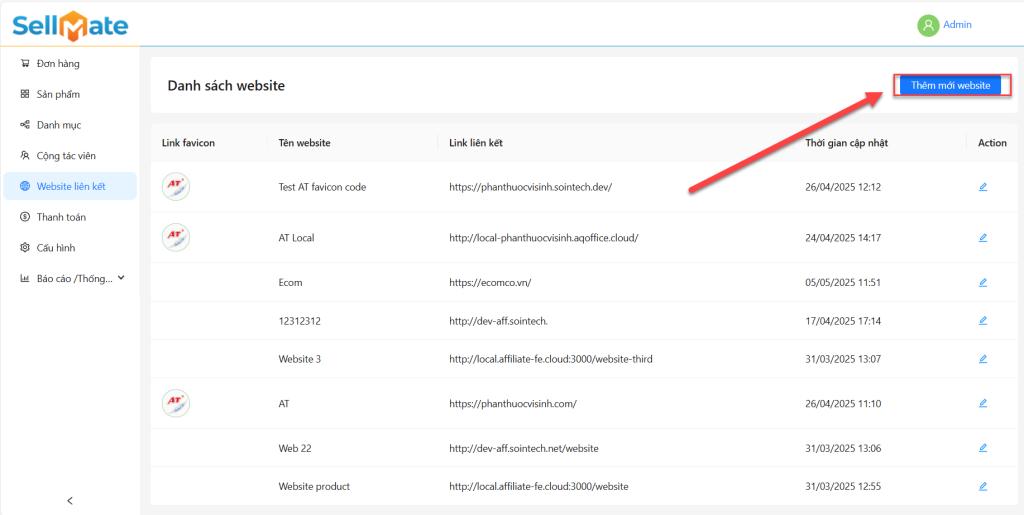
Task: Click the AT Local favicon thumbnail
Action: [176, 238]
